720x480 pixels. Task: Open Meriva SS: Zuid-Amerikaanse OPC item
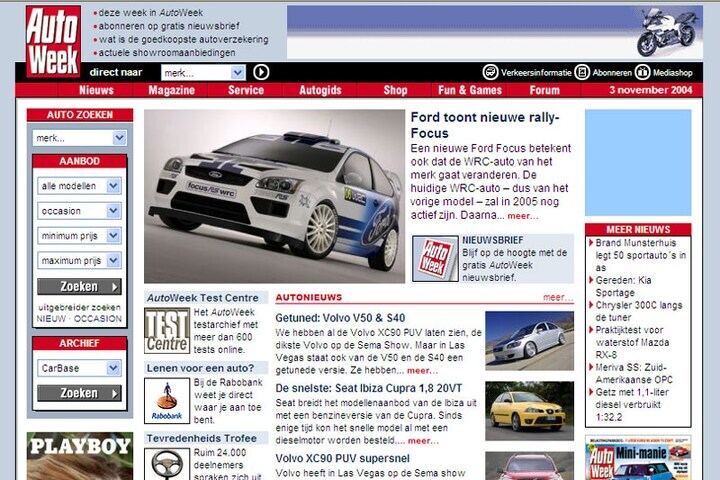pos(634,373)
